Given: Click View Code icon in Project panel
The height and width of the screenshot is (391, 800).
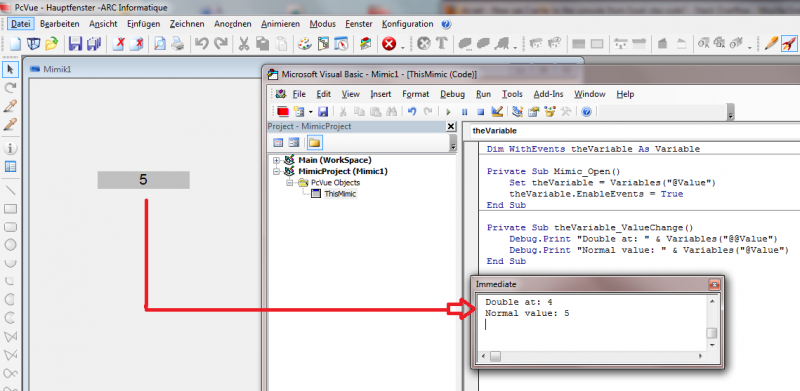Looking at the screenshot, I should click(278, 142).
